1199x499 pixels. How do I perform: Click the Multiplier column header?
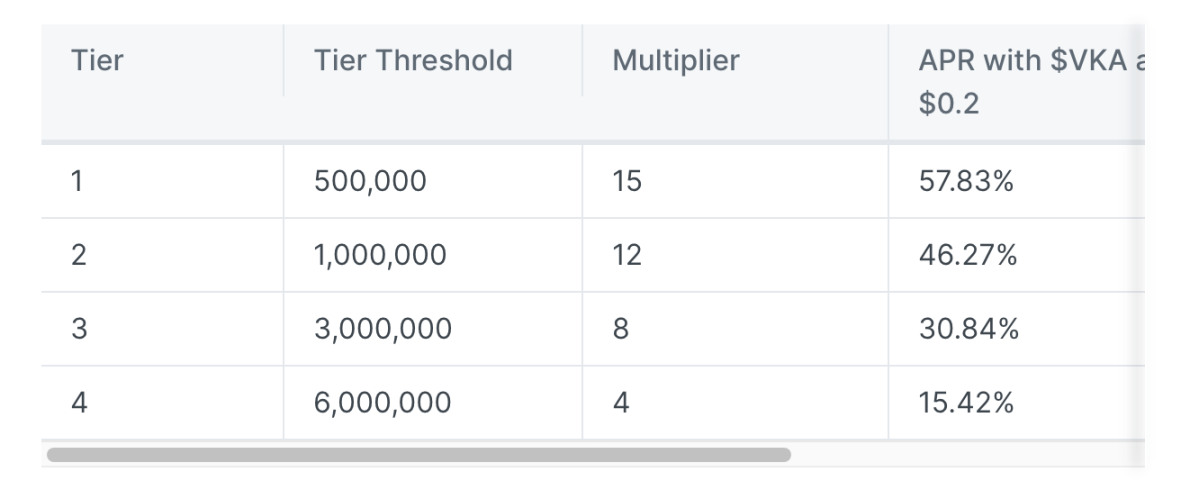(676, 61)
